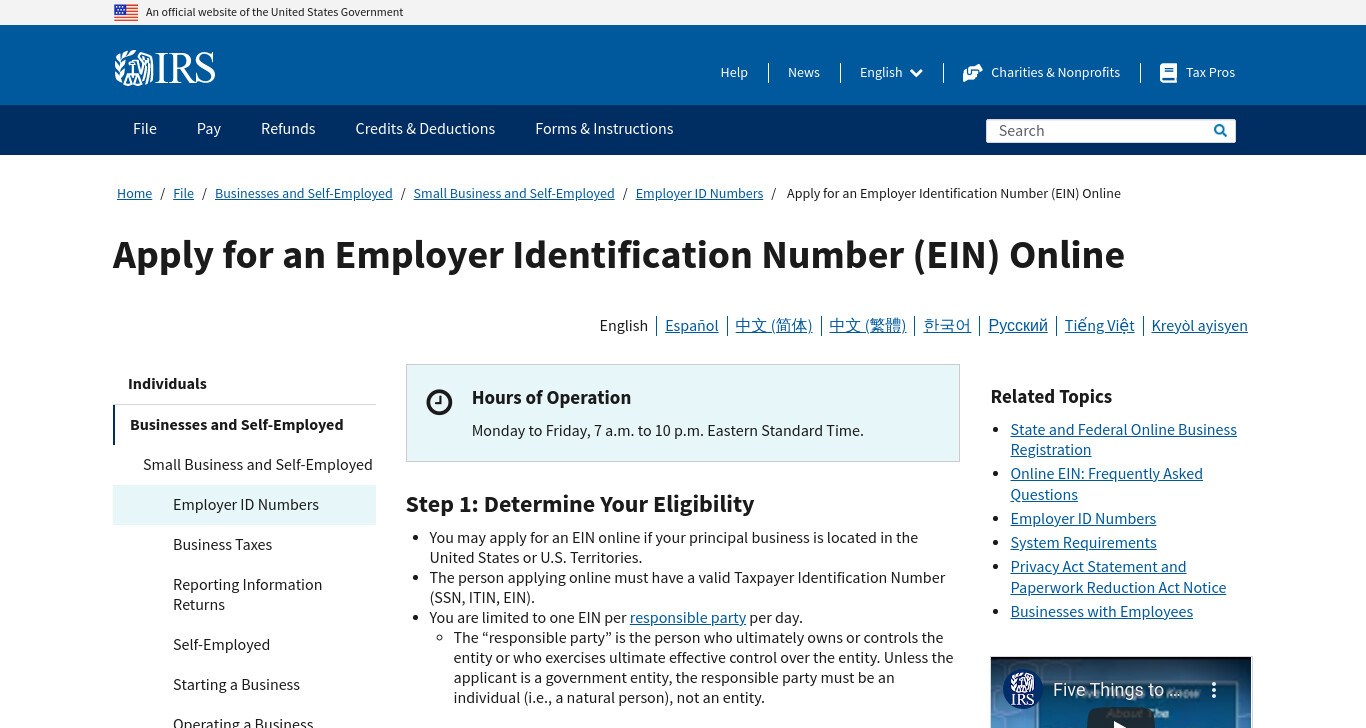Viewport: 1366px width, 728px height.
Task: Click the search magnifier icon
Action: (1220, 130)
